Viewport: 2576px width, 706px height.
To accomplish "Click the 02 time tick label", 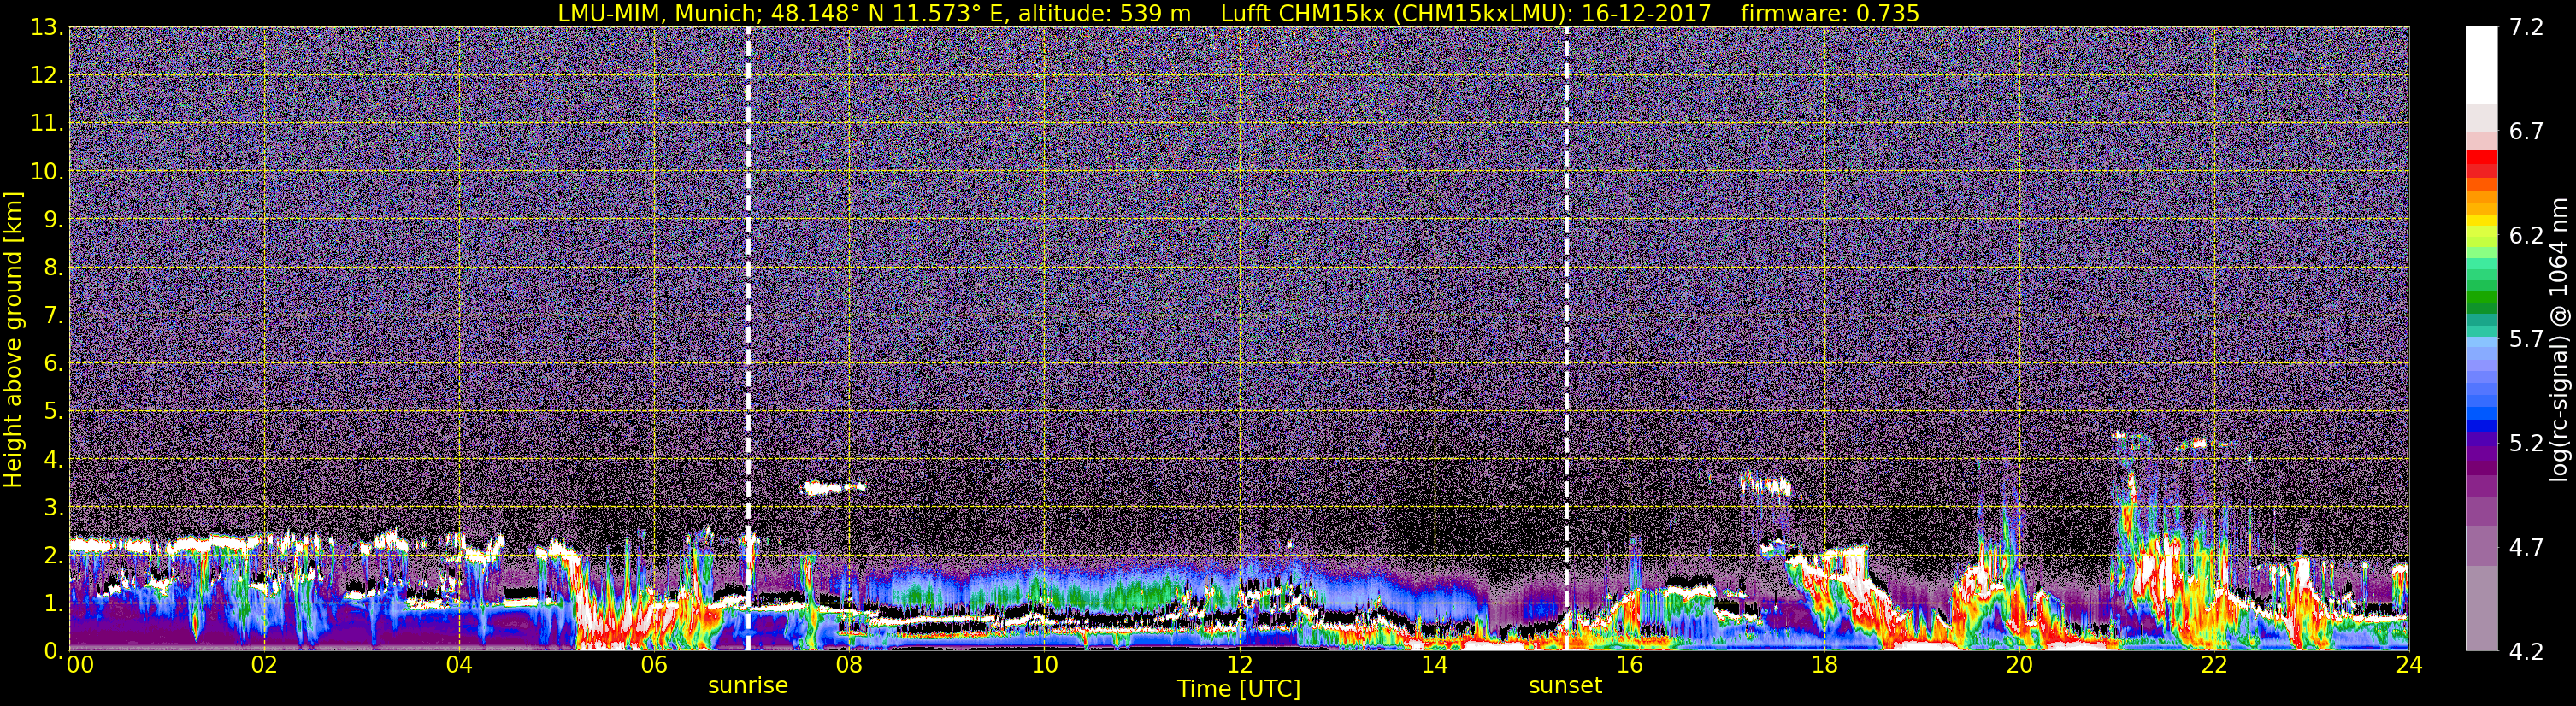I will [x=264, y=666].
